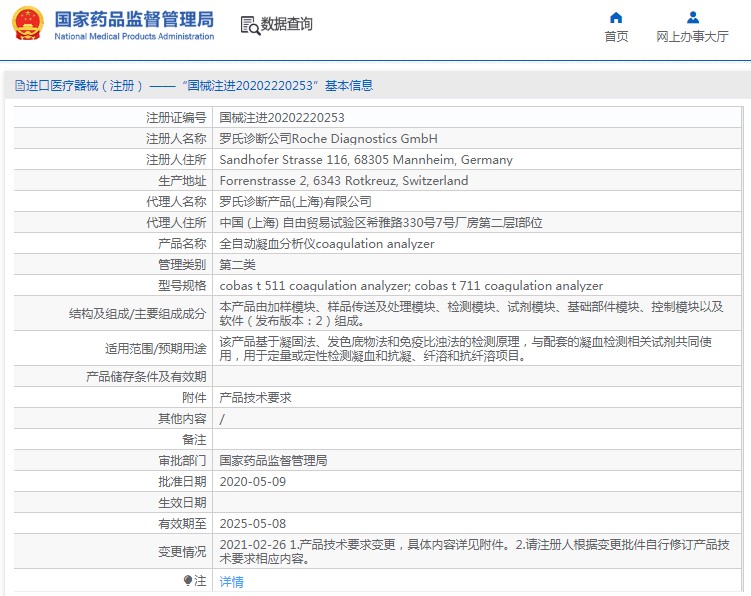Click National Medical Products Administration subtitle
The height and width of the screenshot is (596, 751).
[134, 36]
